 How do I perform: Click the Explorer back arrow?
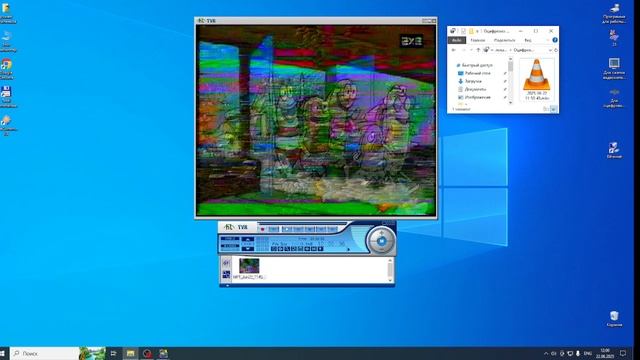click(x=453, y=50)
